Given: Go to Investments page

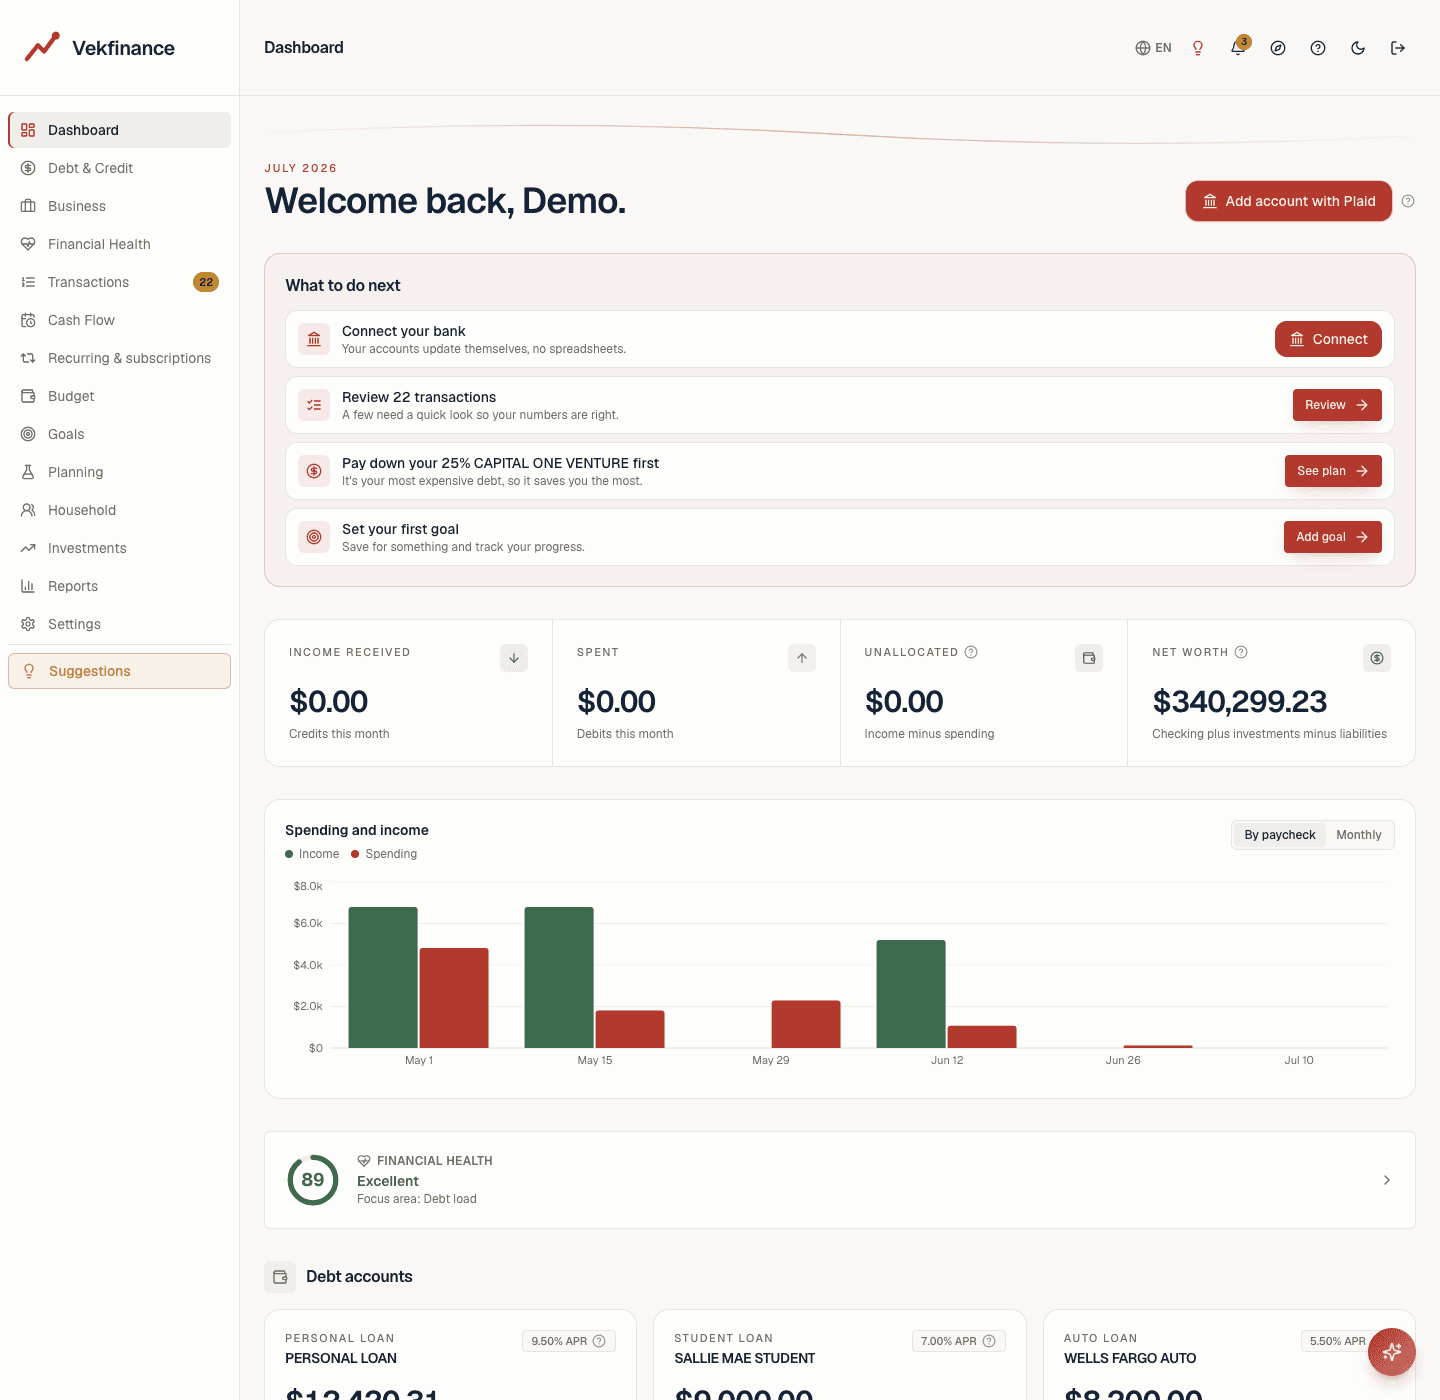Looking at the screenshot, I should tap(120, 548).
